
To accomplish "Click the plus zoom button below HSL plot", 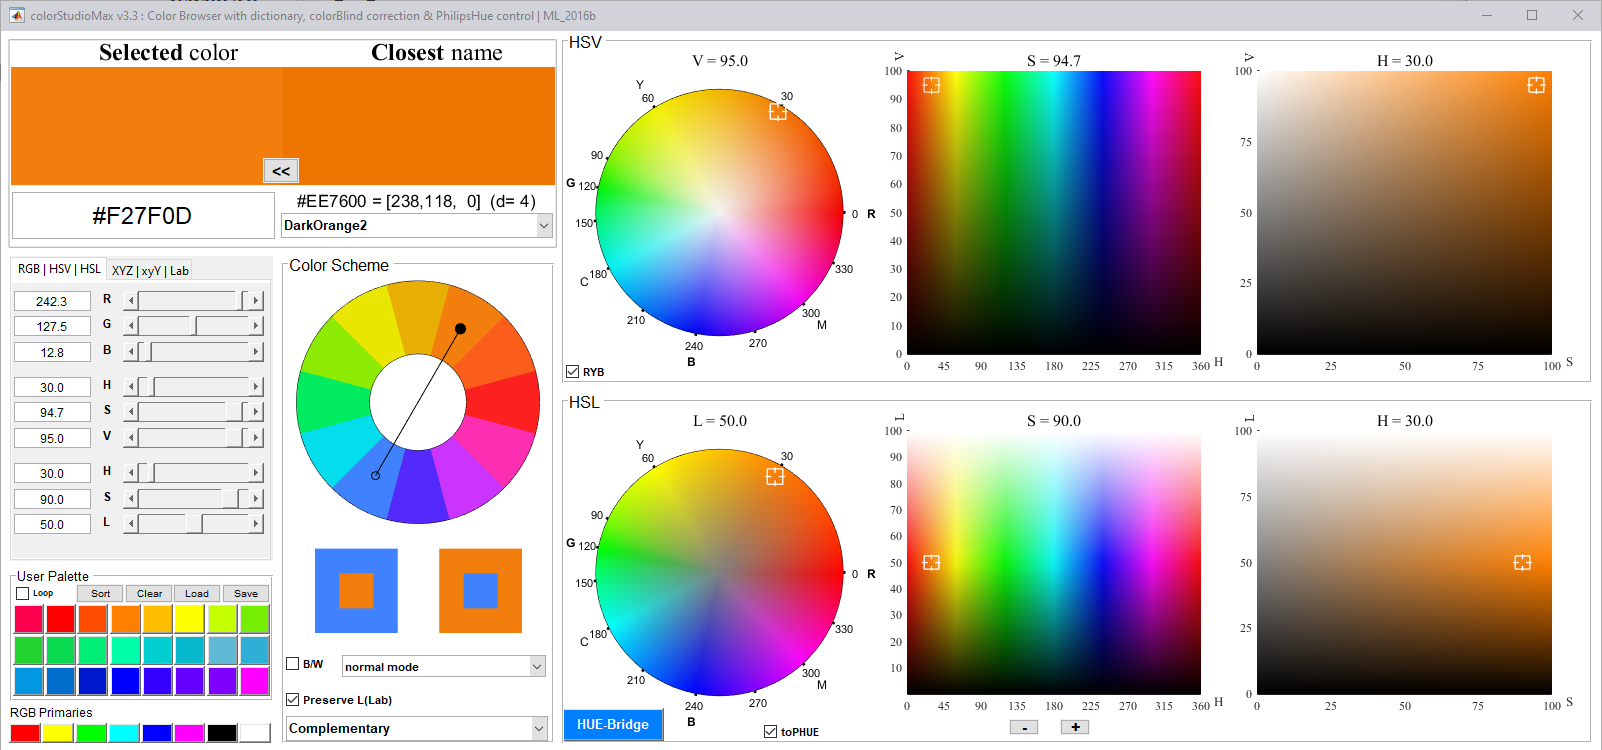I will coord(1075,727).
